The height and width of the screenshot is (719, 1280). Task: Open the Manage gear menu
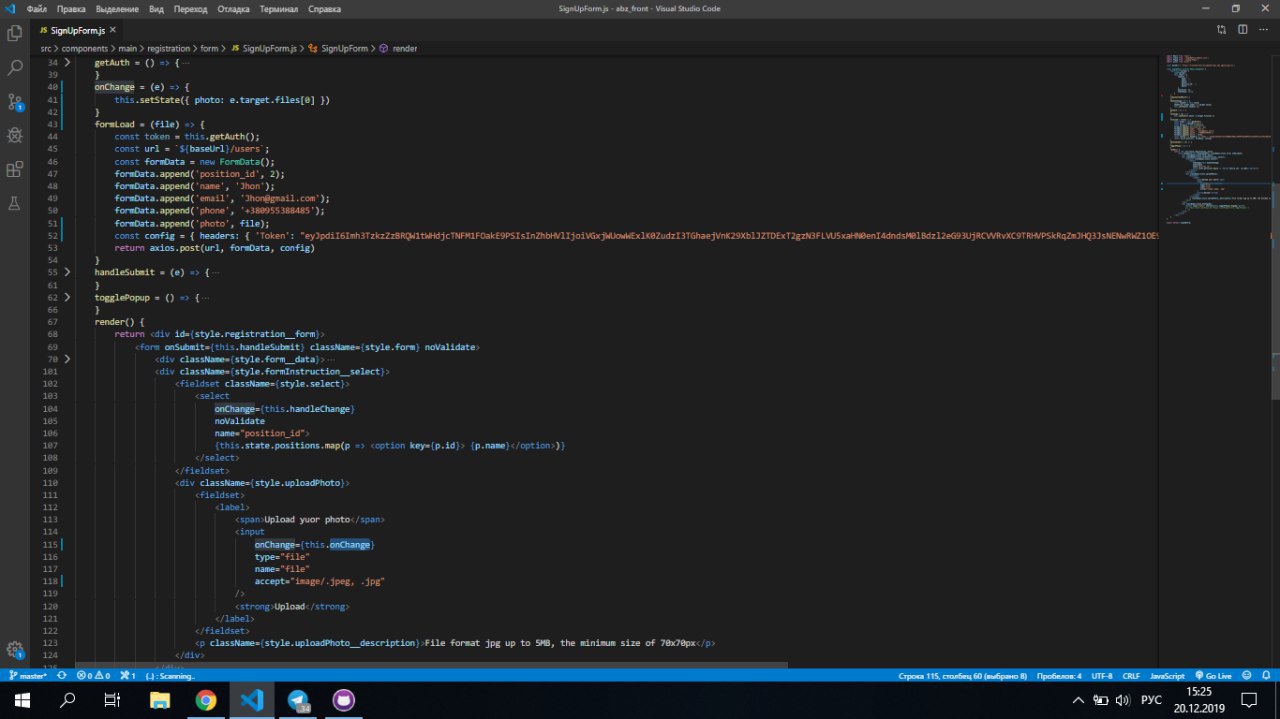[x=15, y=649]
